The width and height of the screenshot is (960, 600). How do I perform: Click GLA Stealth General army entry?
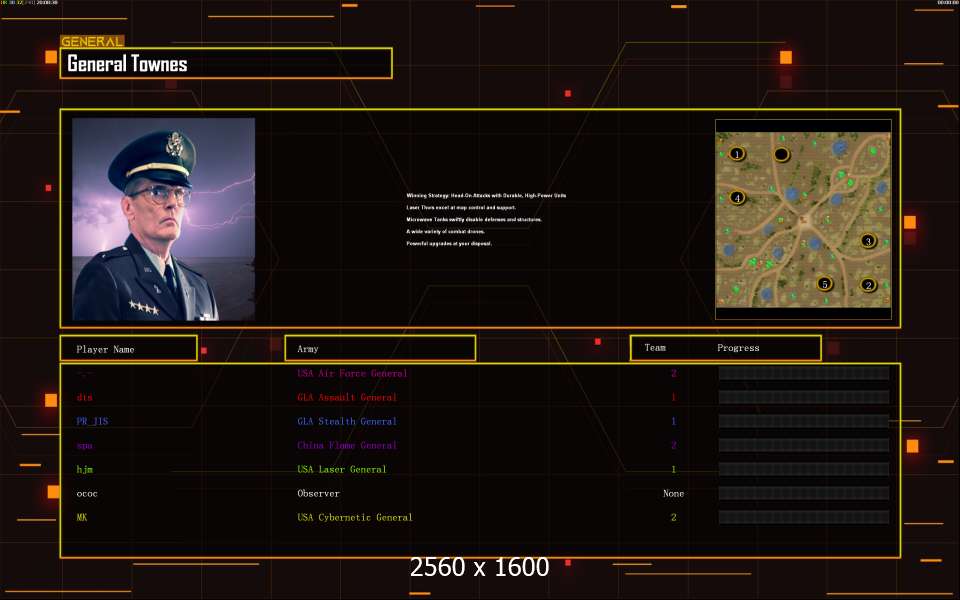[x=347, y=421]
